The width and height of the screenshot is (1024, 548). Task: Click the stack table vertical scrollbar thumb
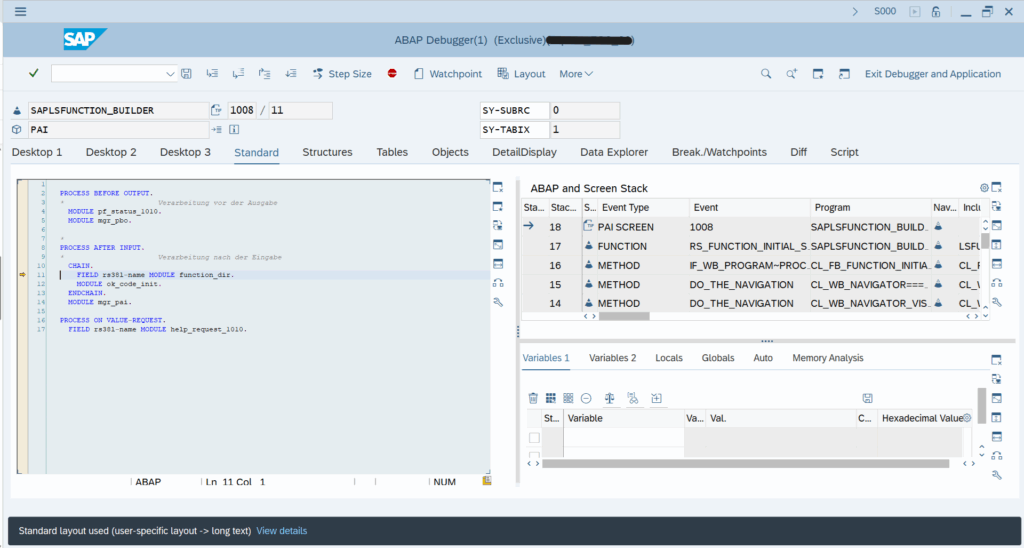click(985, 240)
